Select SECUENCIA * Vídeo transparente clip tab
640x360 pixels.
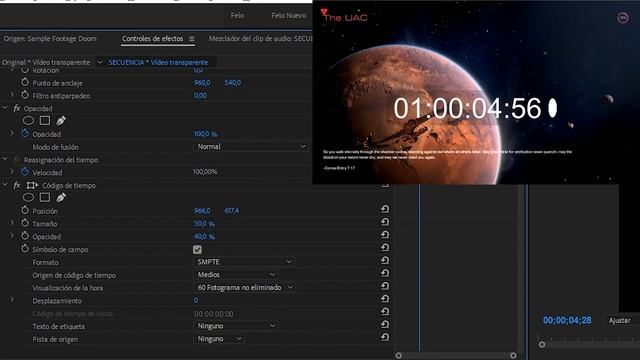click(x=158, y=62)
